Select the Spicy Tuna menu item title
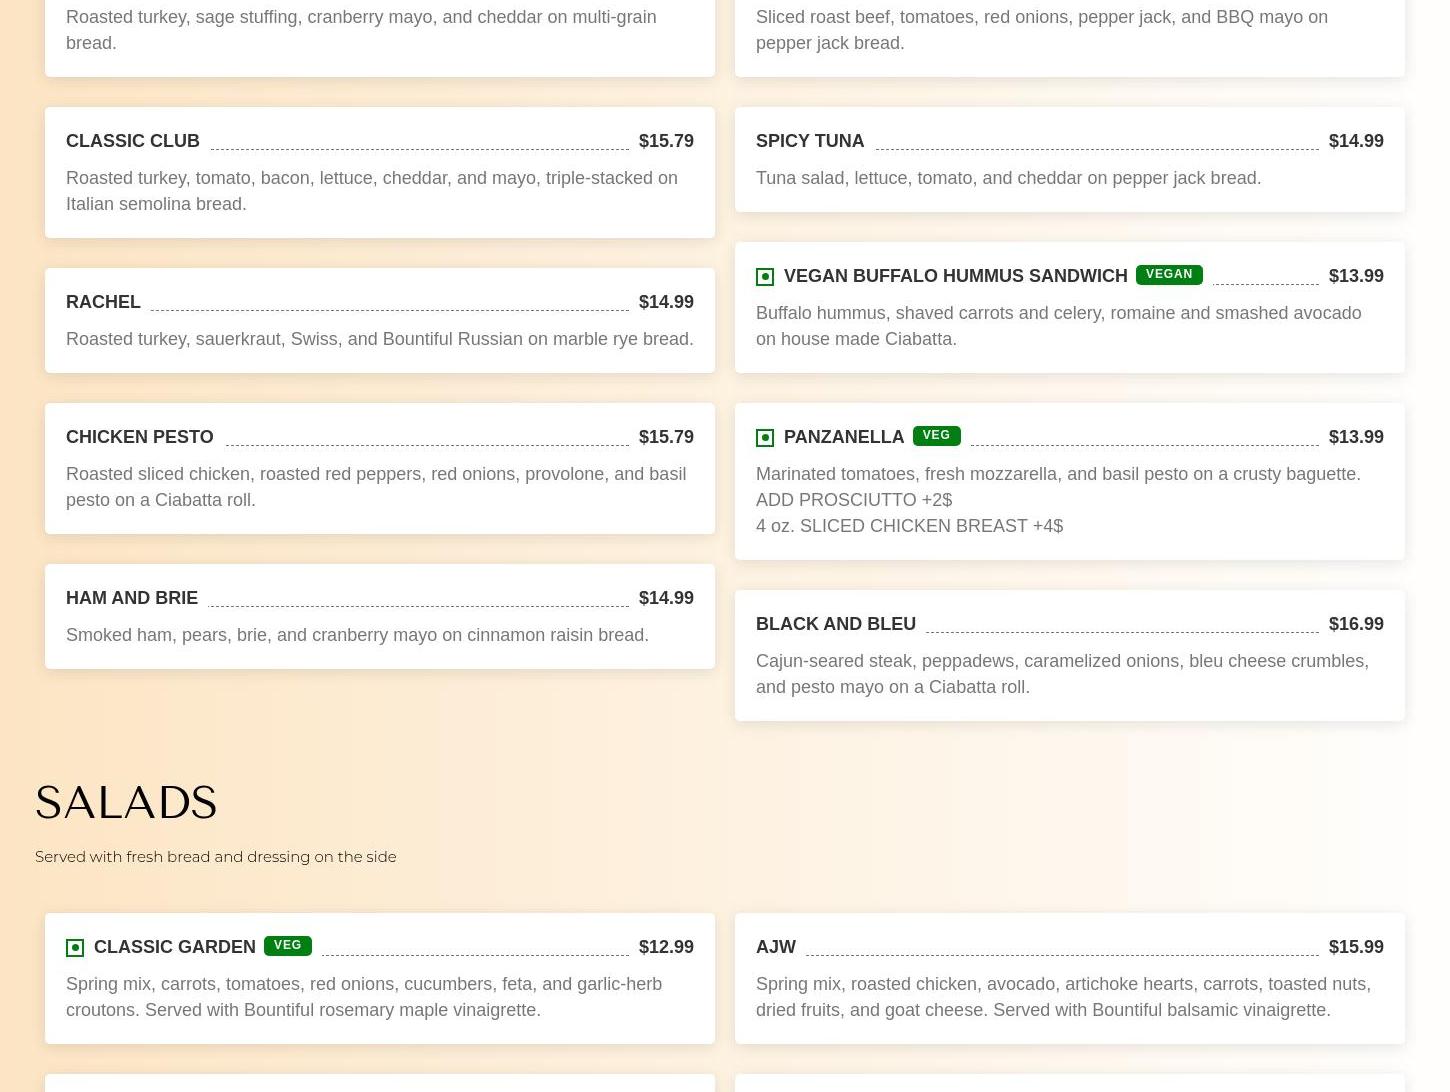 coord(809,141)
